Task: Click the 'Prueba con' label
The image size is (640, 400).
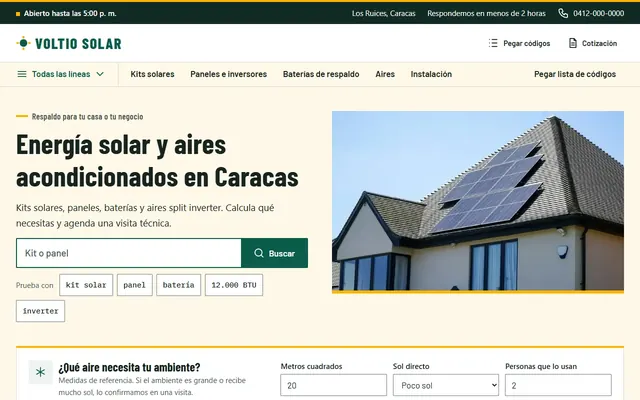Action: tap(35, 285)
